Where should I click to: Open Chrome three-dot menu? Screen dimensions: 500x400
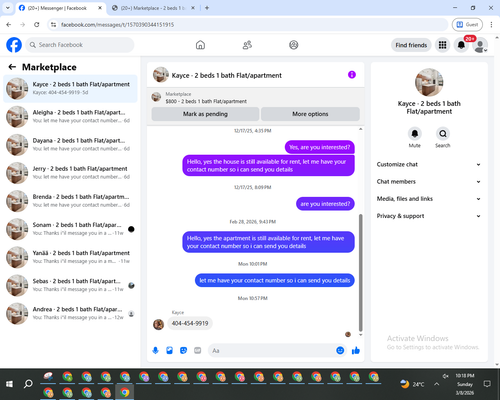[x=491, y=24]
